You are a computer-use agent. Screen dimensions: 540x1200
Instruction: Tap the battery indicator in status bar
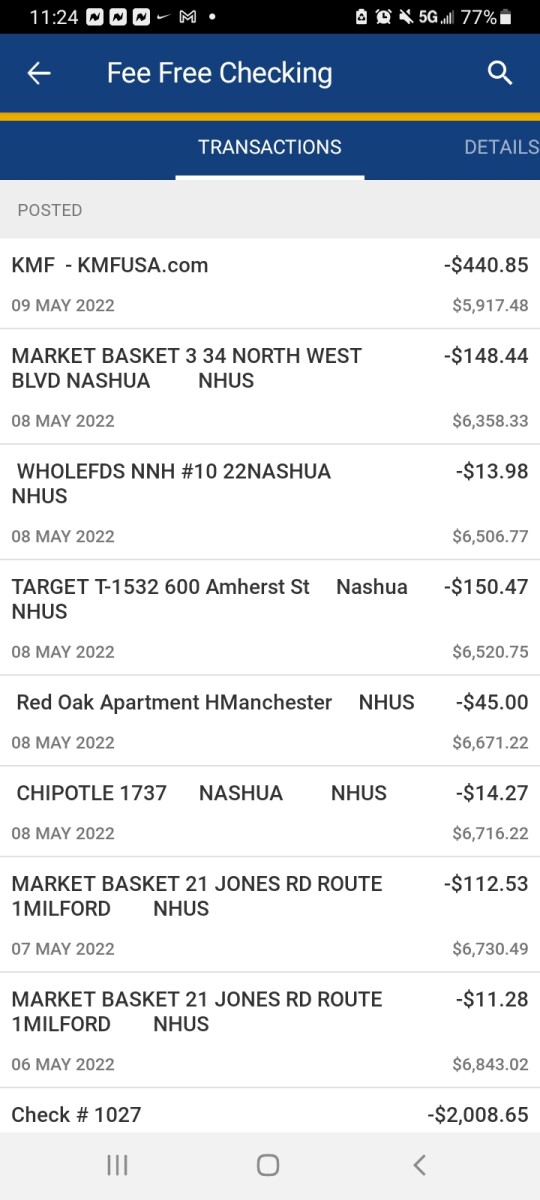[x=506, y=17]
